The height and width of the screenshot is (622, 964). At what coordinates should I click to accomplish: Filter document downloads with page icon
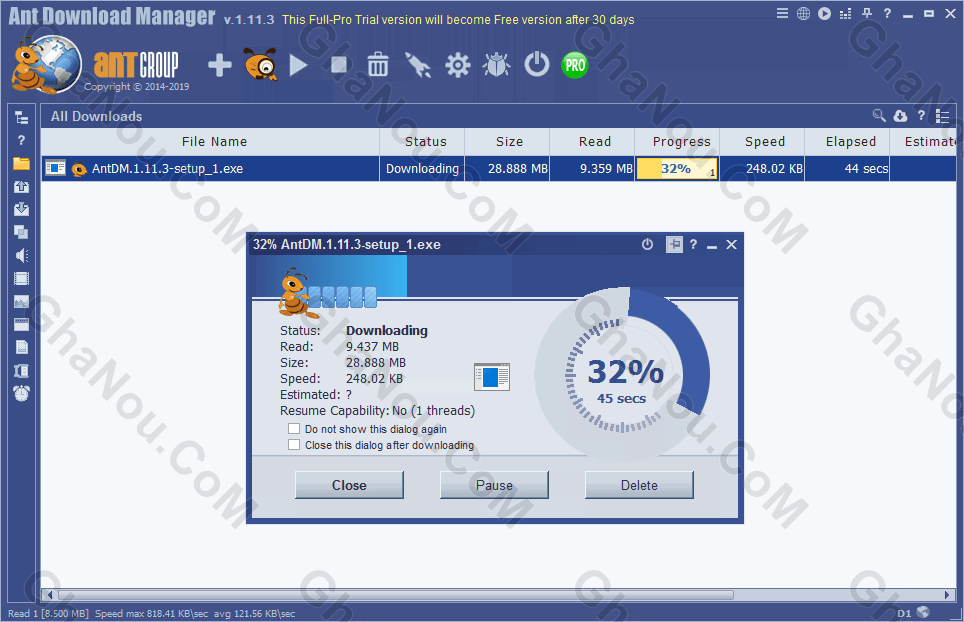(x=22, y=347)
